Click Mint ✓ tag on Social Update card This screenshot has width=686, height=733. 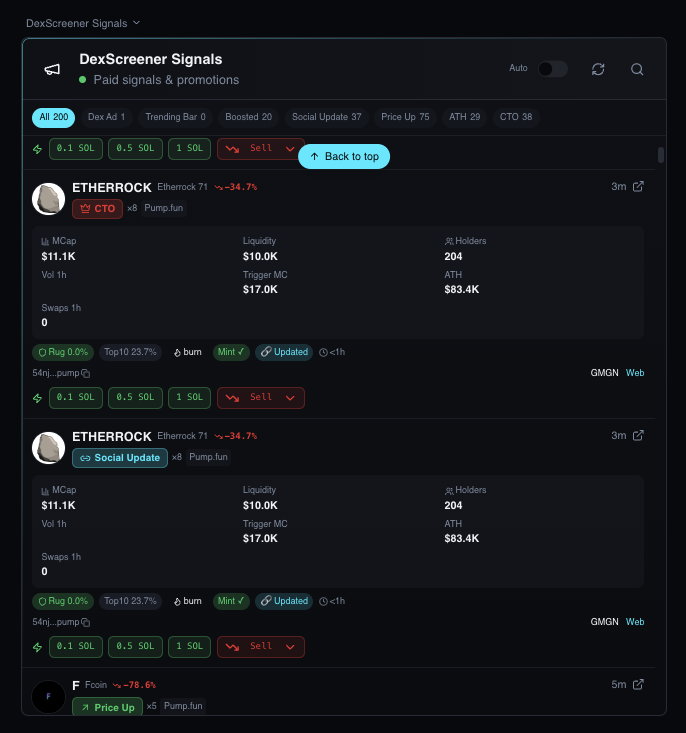click(231, 602)
